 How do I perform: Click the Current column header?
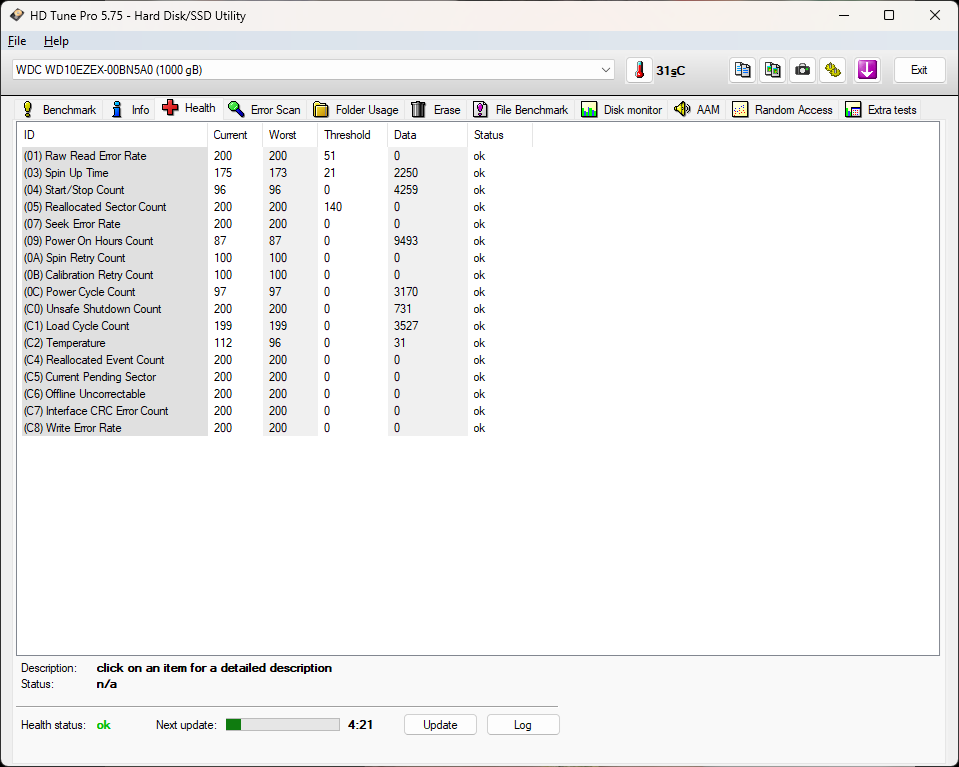[235, 135]
